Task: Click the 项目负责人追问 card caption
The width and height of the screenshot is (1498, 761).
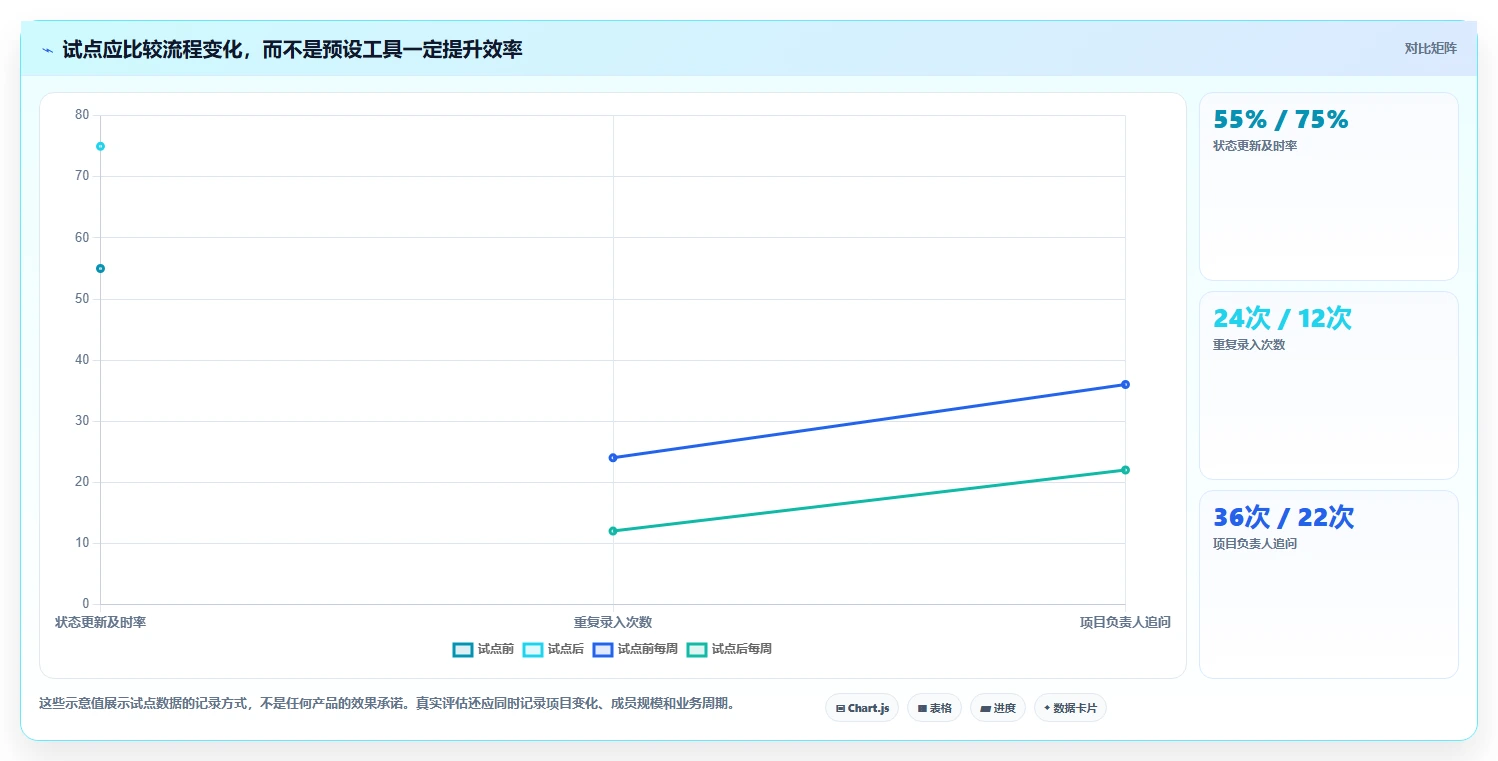Action: (x=1255, y=544)
